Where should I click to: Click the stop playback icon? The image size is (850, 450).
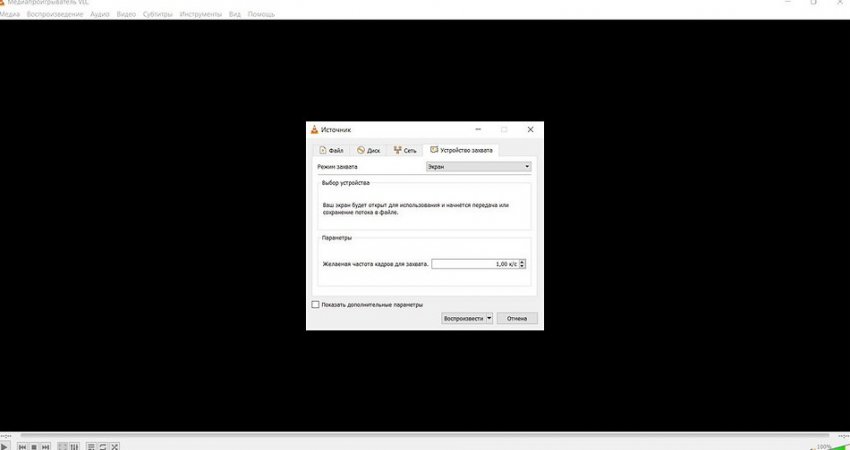click(x=34, y=446)
